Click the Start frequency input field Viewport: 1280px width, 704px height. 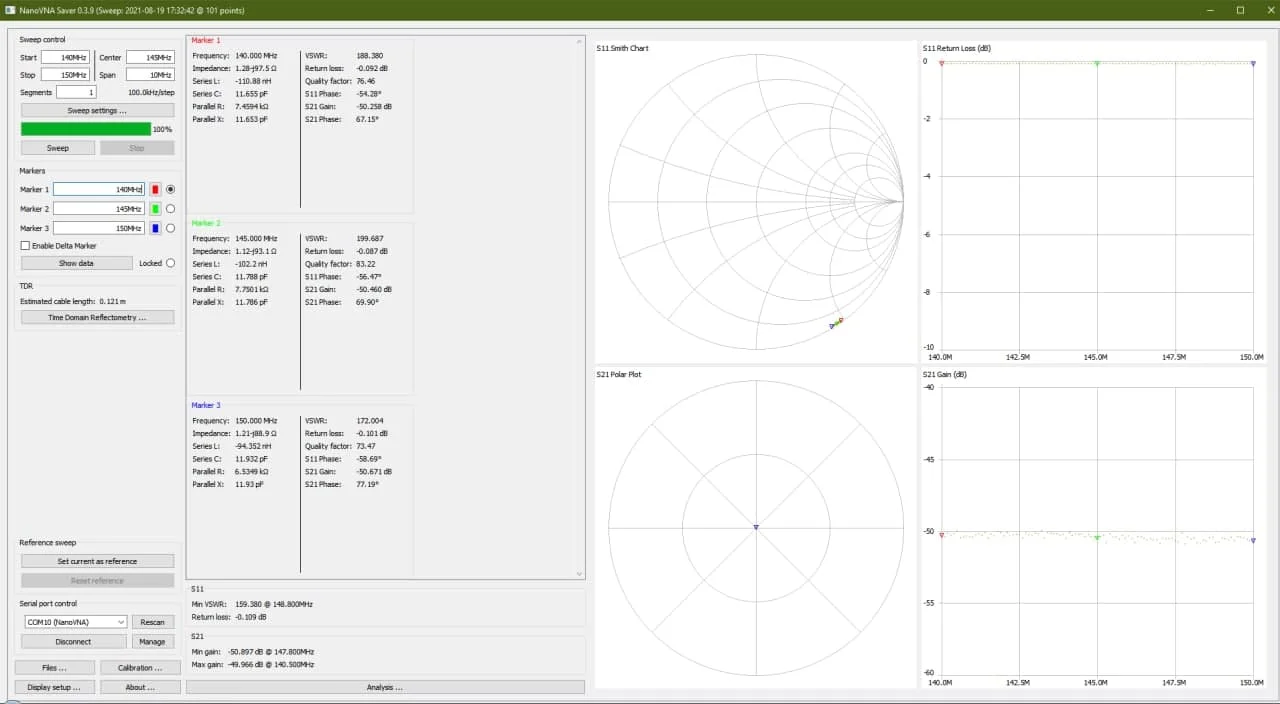[x=65, y=58]
